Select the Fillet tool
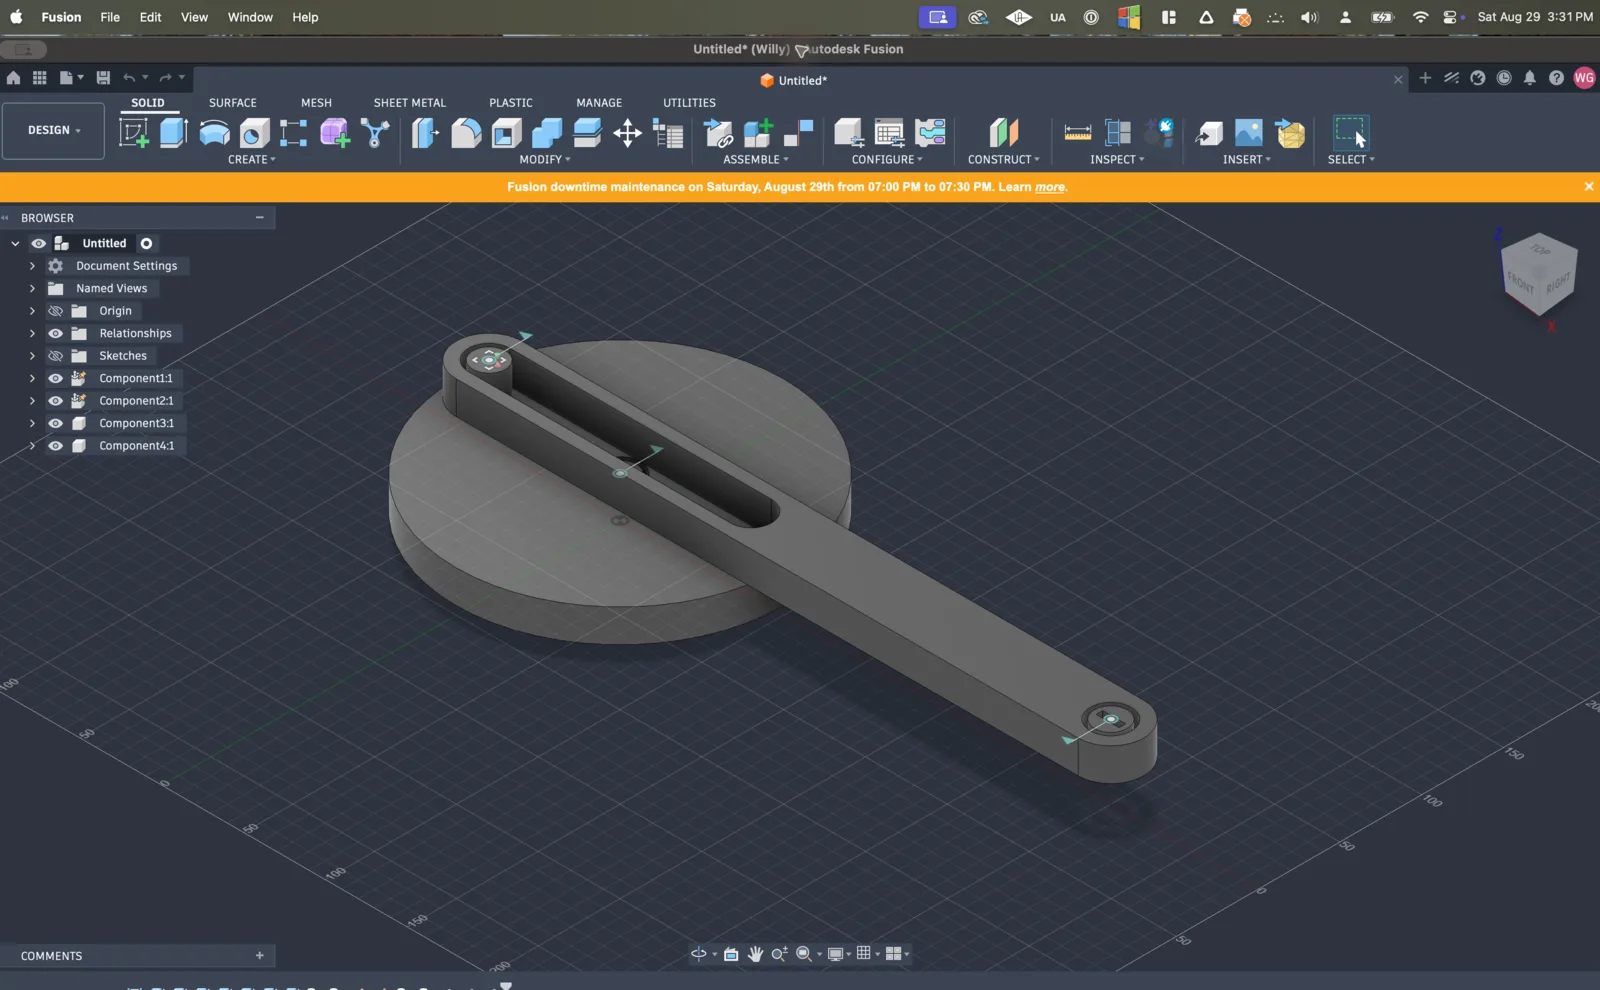The image size is (1600, 990). [x=466, y=132]
